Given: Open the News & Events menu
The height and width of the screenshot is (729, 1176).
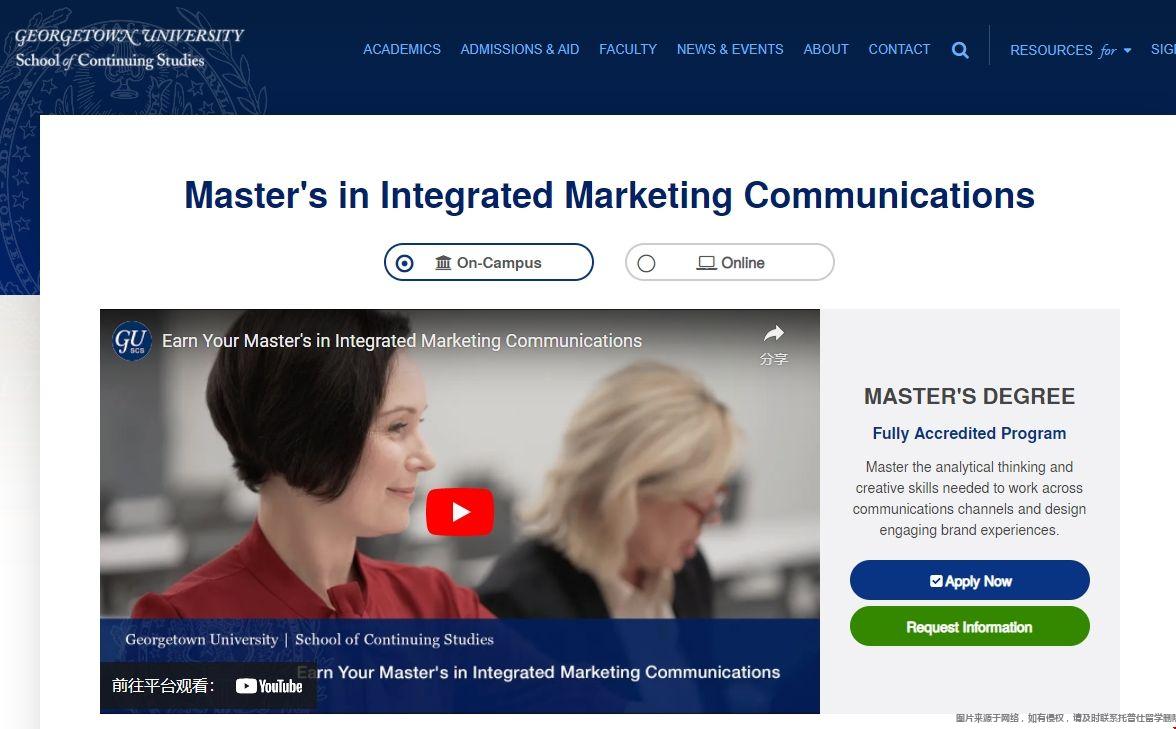Looking at the screenshot, I should (x=730, y=50).
